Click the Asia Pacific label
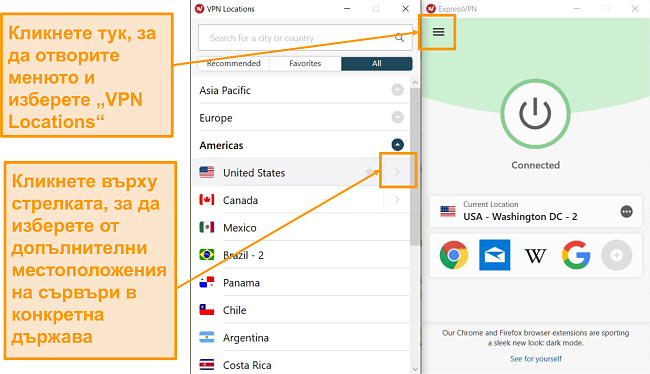The height and width of the screenshot is (374, 650). [225, 90]
